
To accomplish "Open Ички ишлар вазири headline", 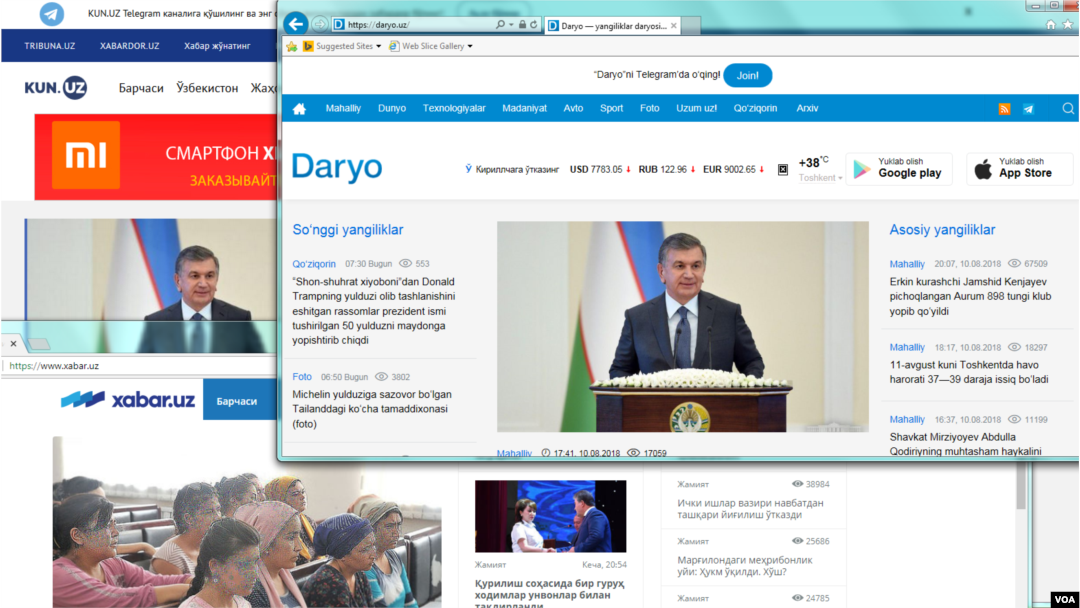I will [x=750, y=509].
